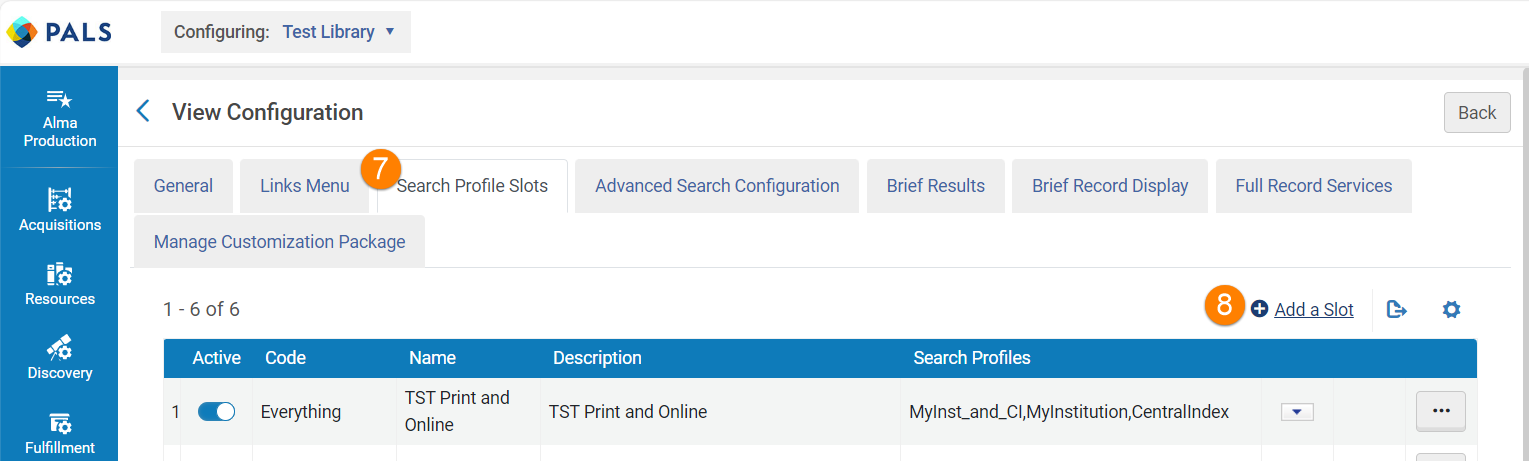Click the Description column header
Image resolution: width=1529 pixels, height=461 pixels.
point(597,358)
